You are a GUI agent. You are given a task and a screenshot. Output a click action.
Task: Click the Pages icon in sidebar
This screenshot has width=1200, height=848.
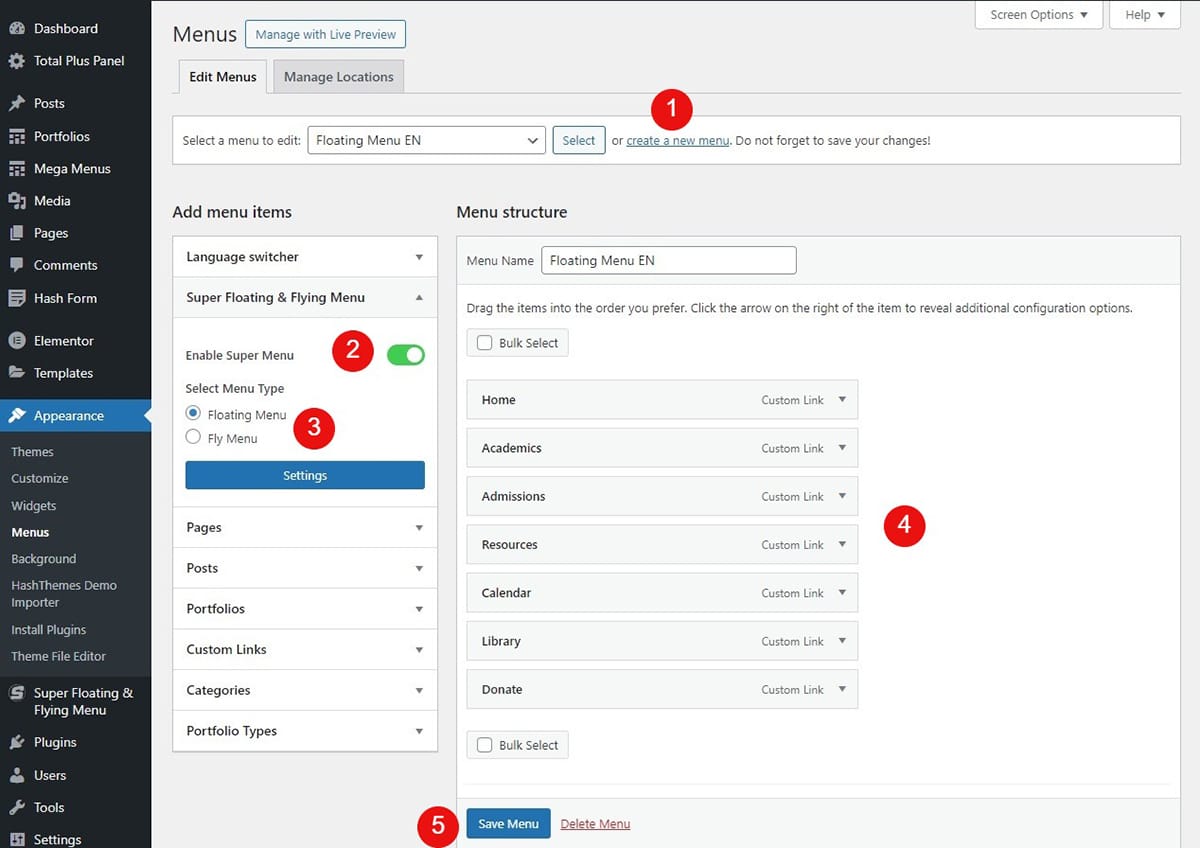click(x=17, y=233)
